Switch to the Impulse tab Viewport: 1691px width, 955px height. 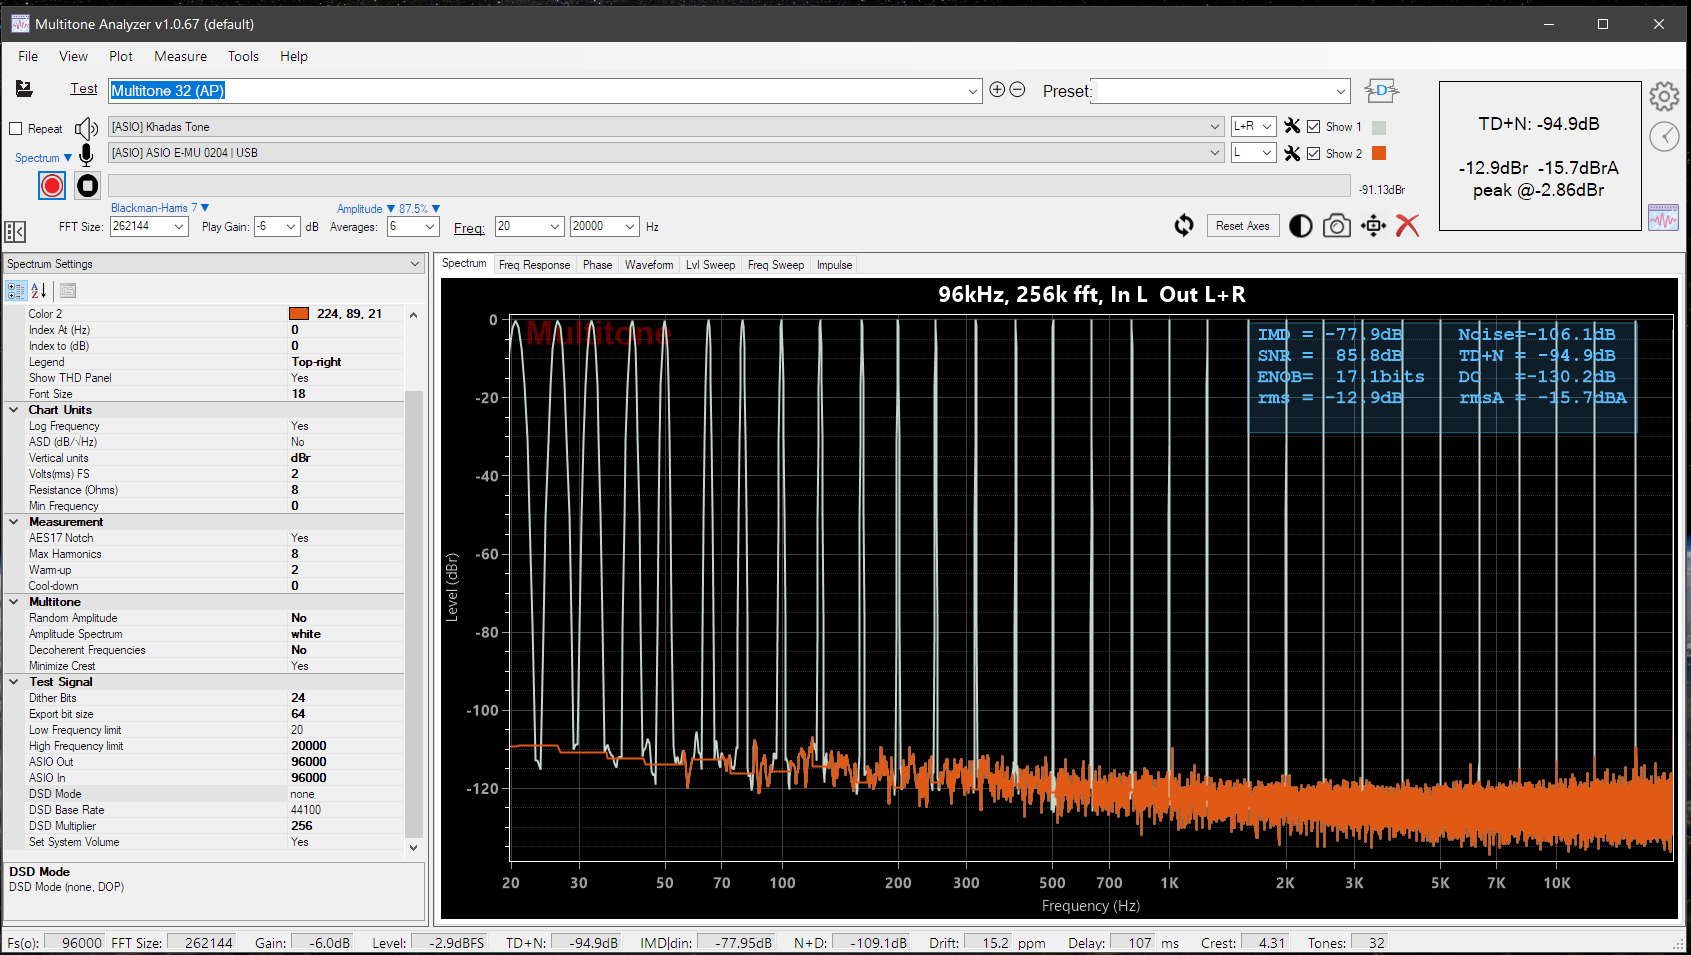(x=834, y=265)
